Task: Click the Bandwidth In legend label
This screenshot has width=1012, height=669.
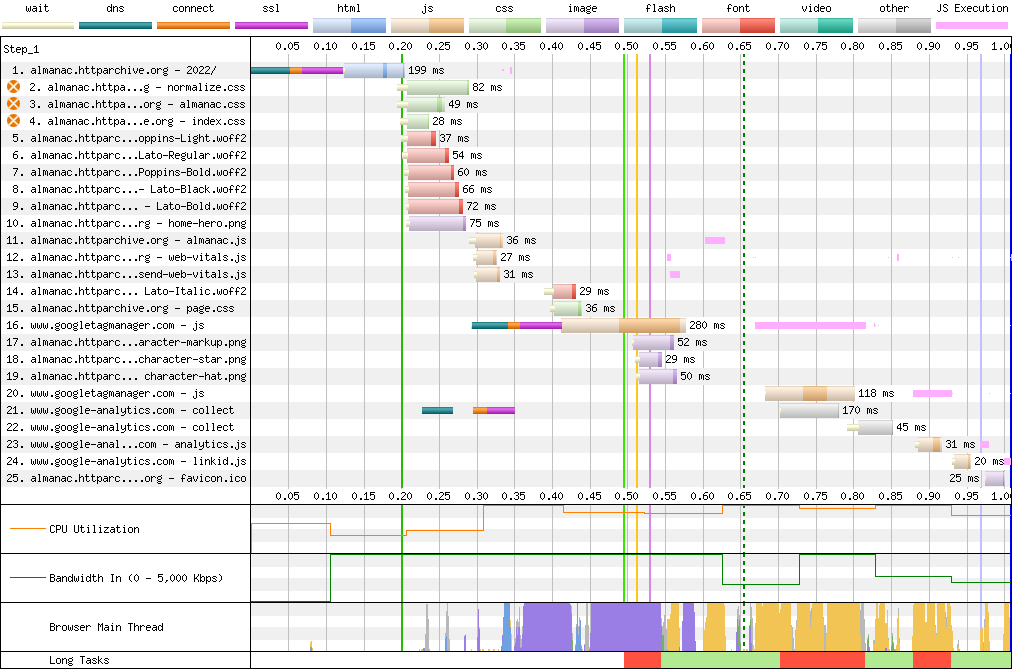Action: click(136, 578)
